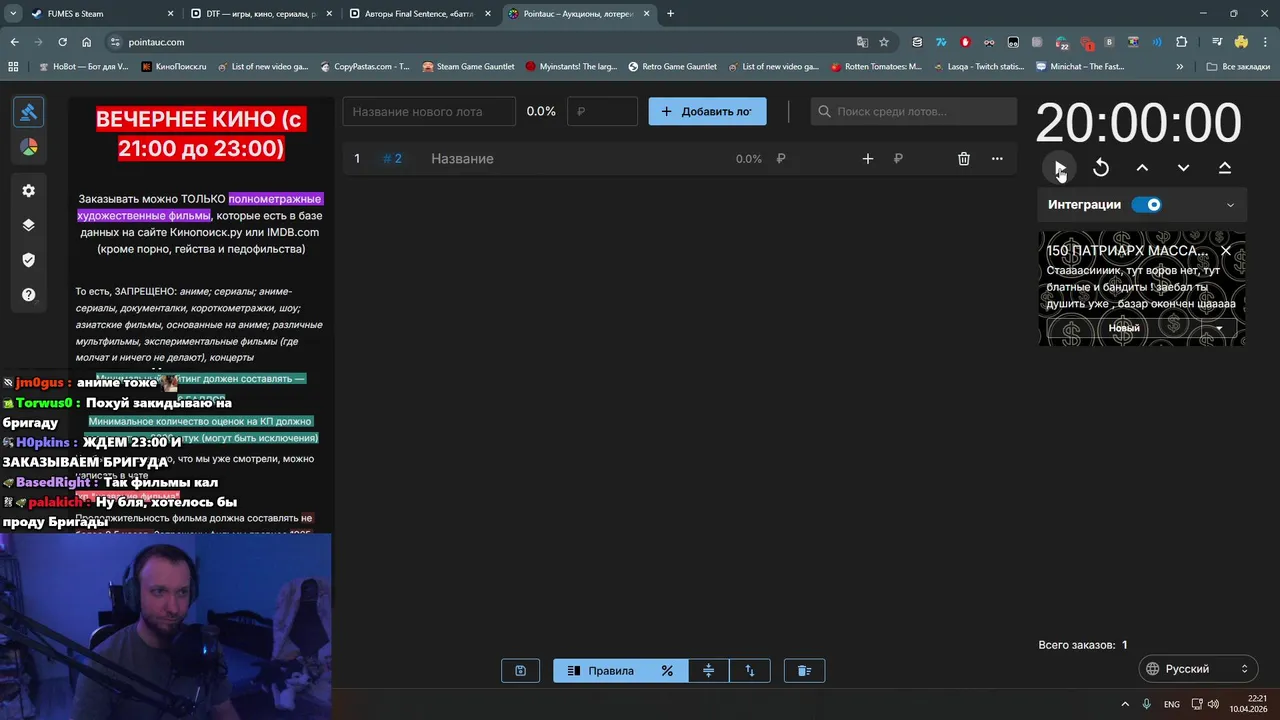Viewport: 1280px width, 720px height.
Task: Click the pointauc.com address bar
Action: [x=480, y=42]
